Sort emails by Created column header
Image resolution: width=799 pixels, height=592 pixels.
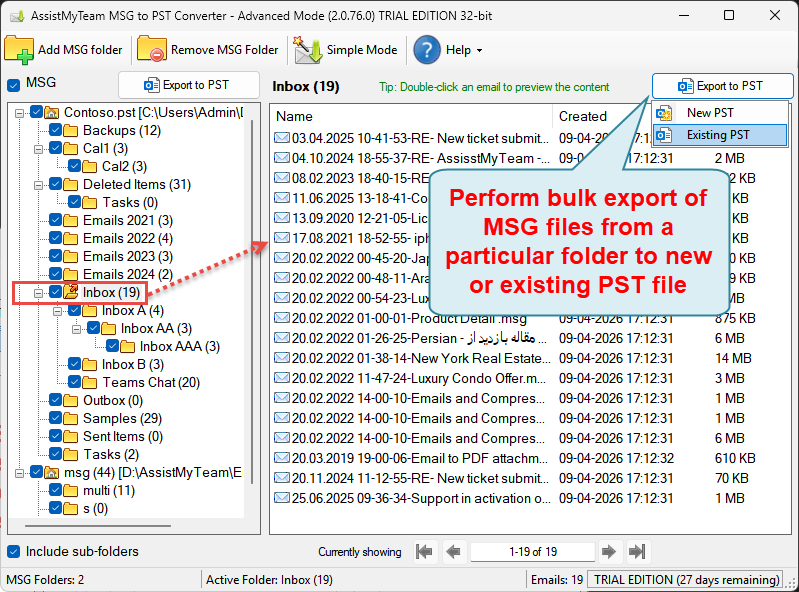pos(582,116)
